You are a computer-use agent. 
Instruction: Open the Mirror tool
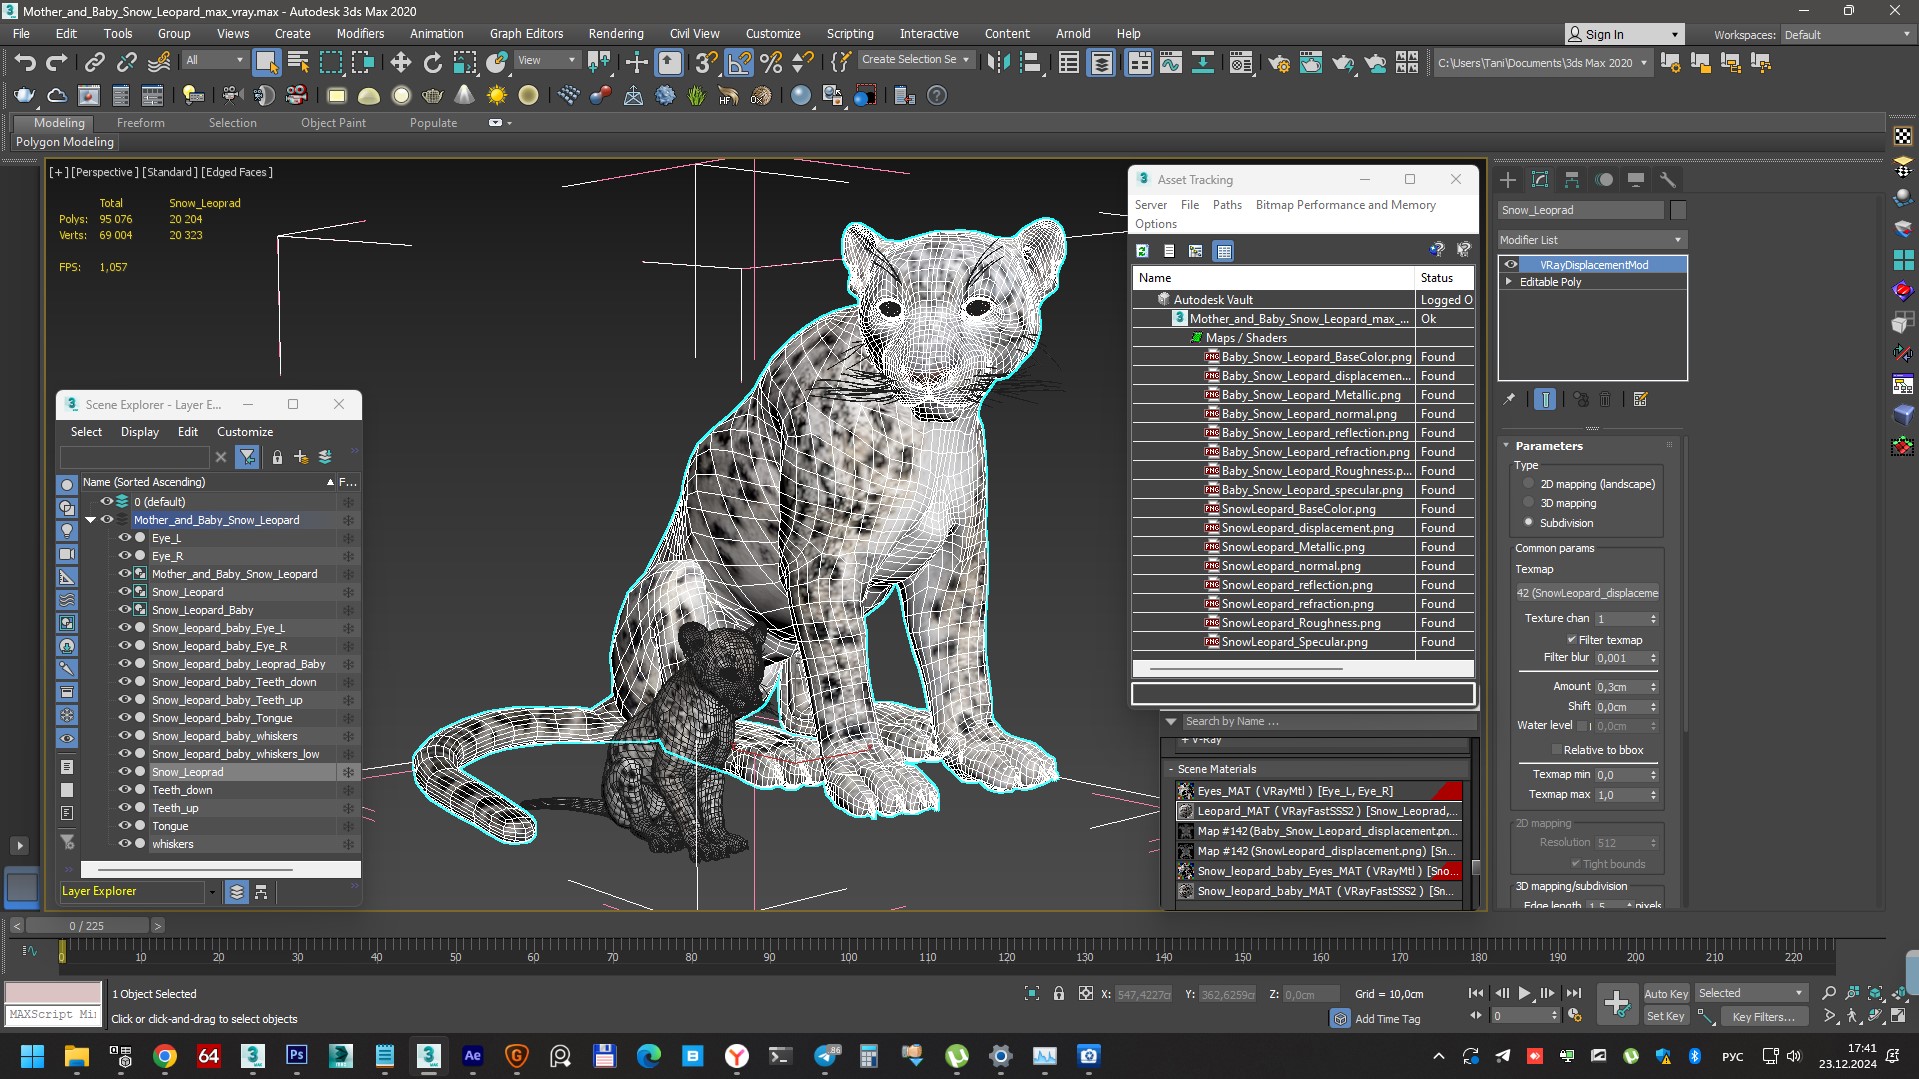point(998,63)
